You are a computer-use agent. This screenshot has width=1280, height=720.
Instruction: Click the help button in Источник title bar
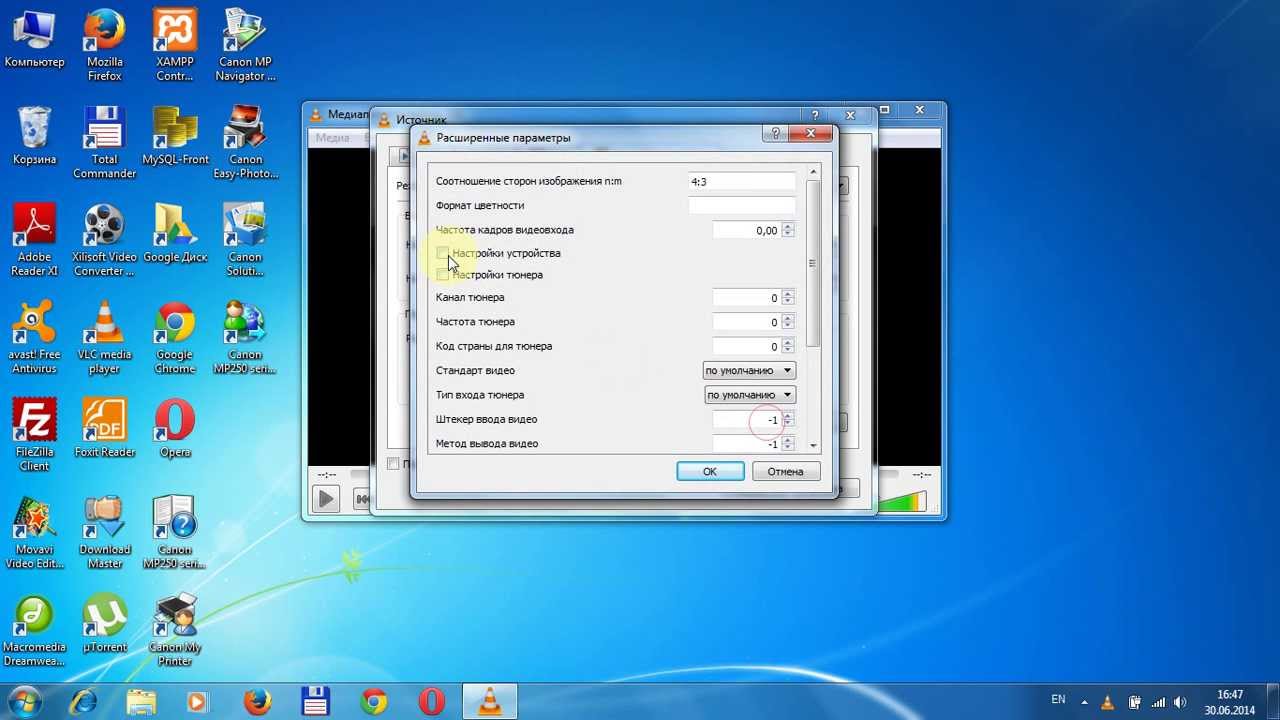click(815, 116)
